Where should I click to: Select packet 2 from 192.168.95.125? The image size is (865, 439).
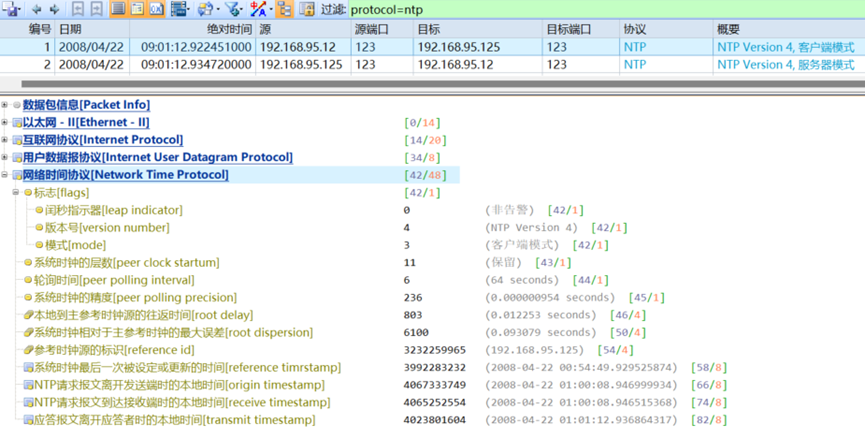pyautogui.click(x=300, y=64)
